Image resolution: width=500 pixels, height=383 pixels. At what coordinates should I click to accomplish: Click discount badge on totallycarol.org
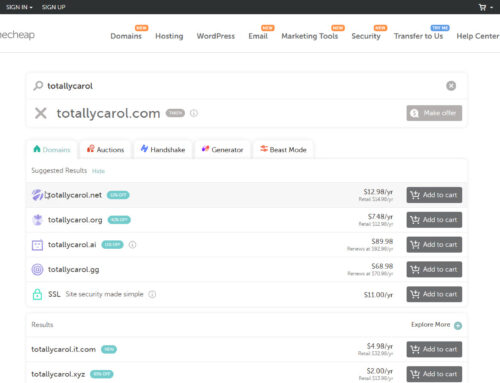tap(119, 220)
